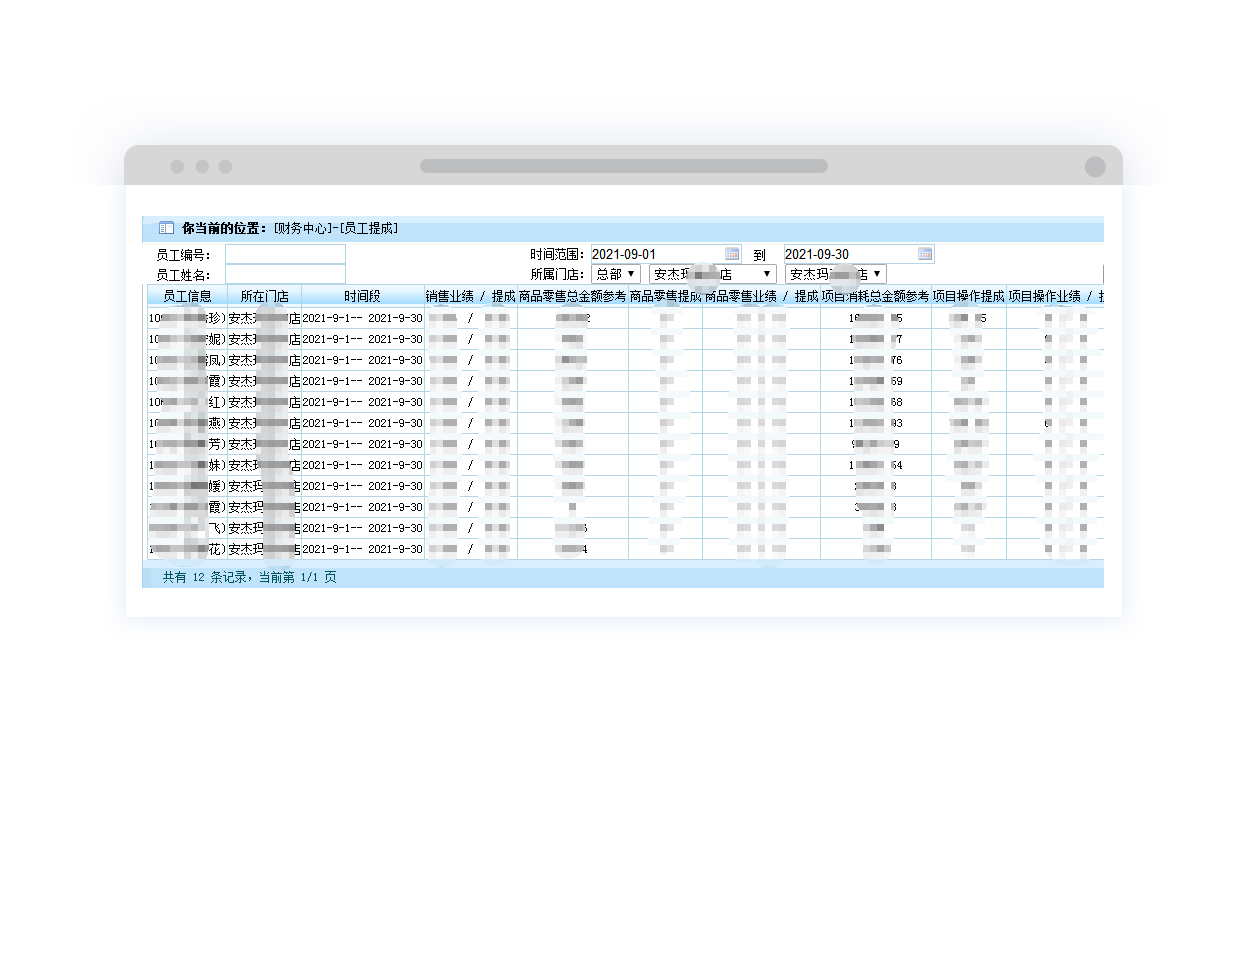Select employee info cell ending with 妹)
The height and width of the screenshot is (978, 1256).
(x=187, y=465)
